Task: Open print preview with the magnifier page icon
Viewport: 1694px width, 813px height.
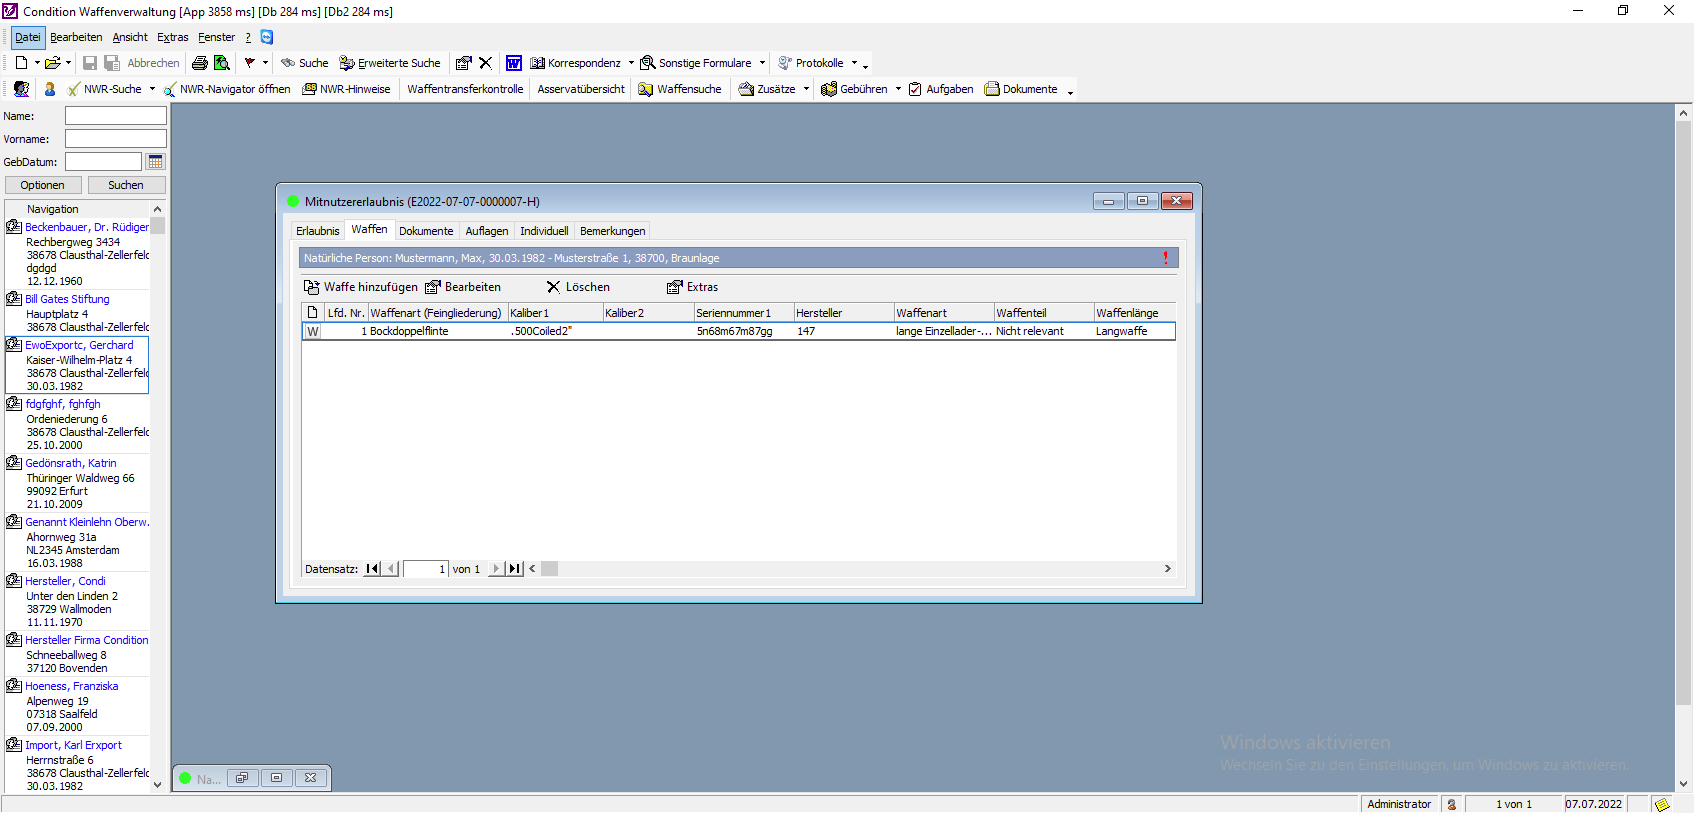Action: coord(222,63)
